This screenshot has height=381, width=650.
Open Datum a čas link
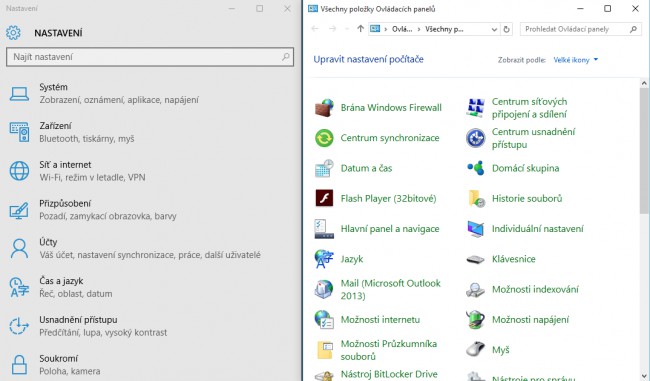(x=366, y=168)
